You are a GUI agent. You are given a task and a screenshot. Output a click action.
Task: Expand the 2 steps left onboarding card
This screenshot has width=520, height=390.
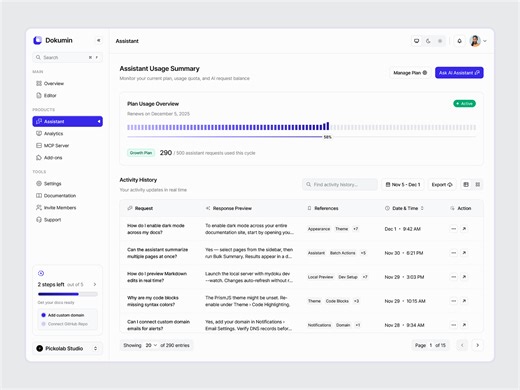[x=95, y=284]
